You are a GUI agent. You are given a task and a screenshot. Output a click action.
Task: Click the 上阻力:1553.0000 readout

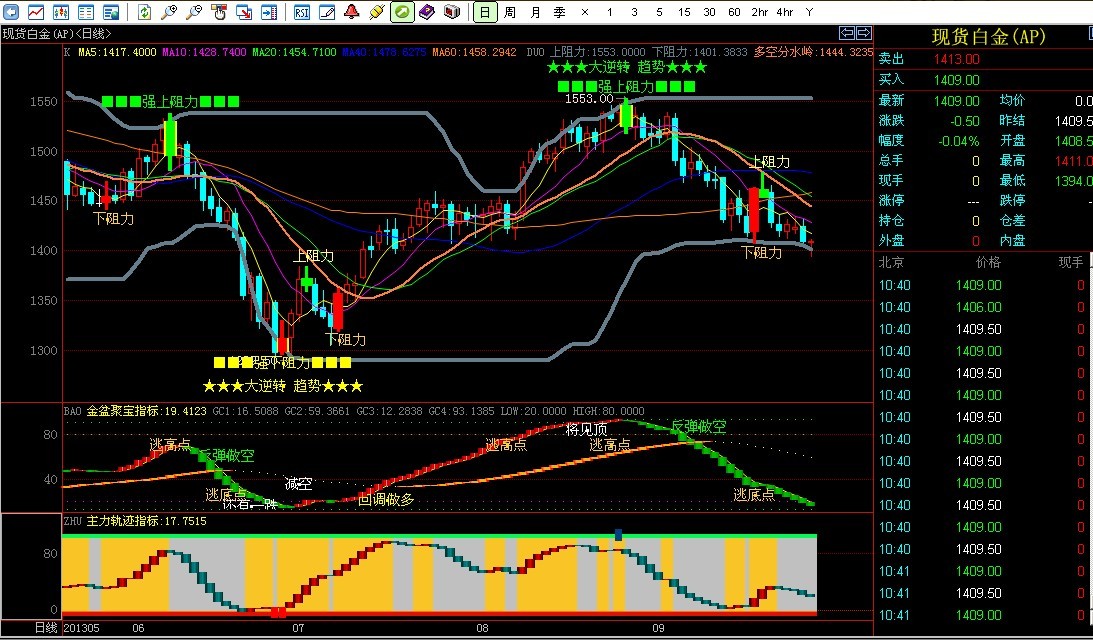597,52
